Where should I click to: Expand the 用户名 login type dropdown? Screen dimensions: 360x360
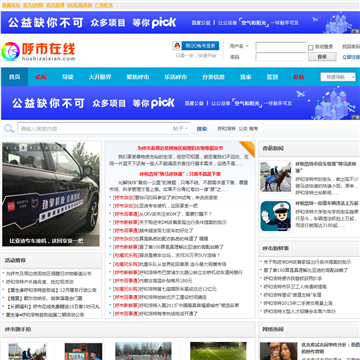239,46
